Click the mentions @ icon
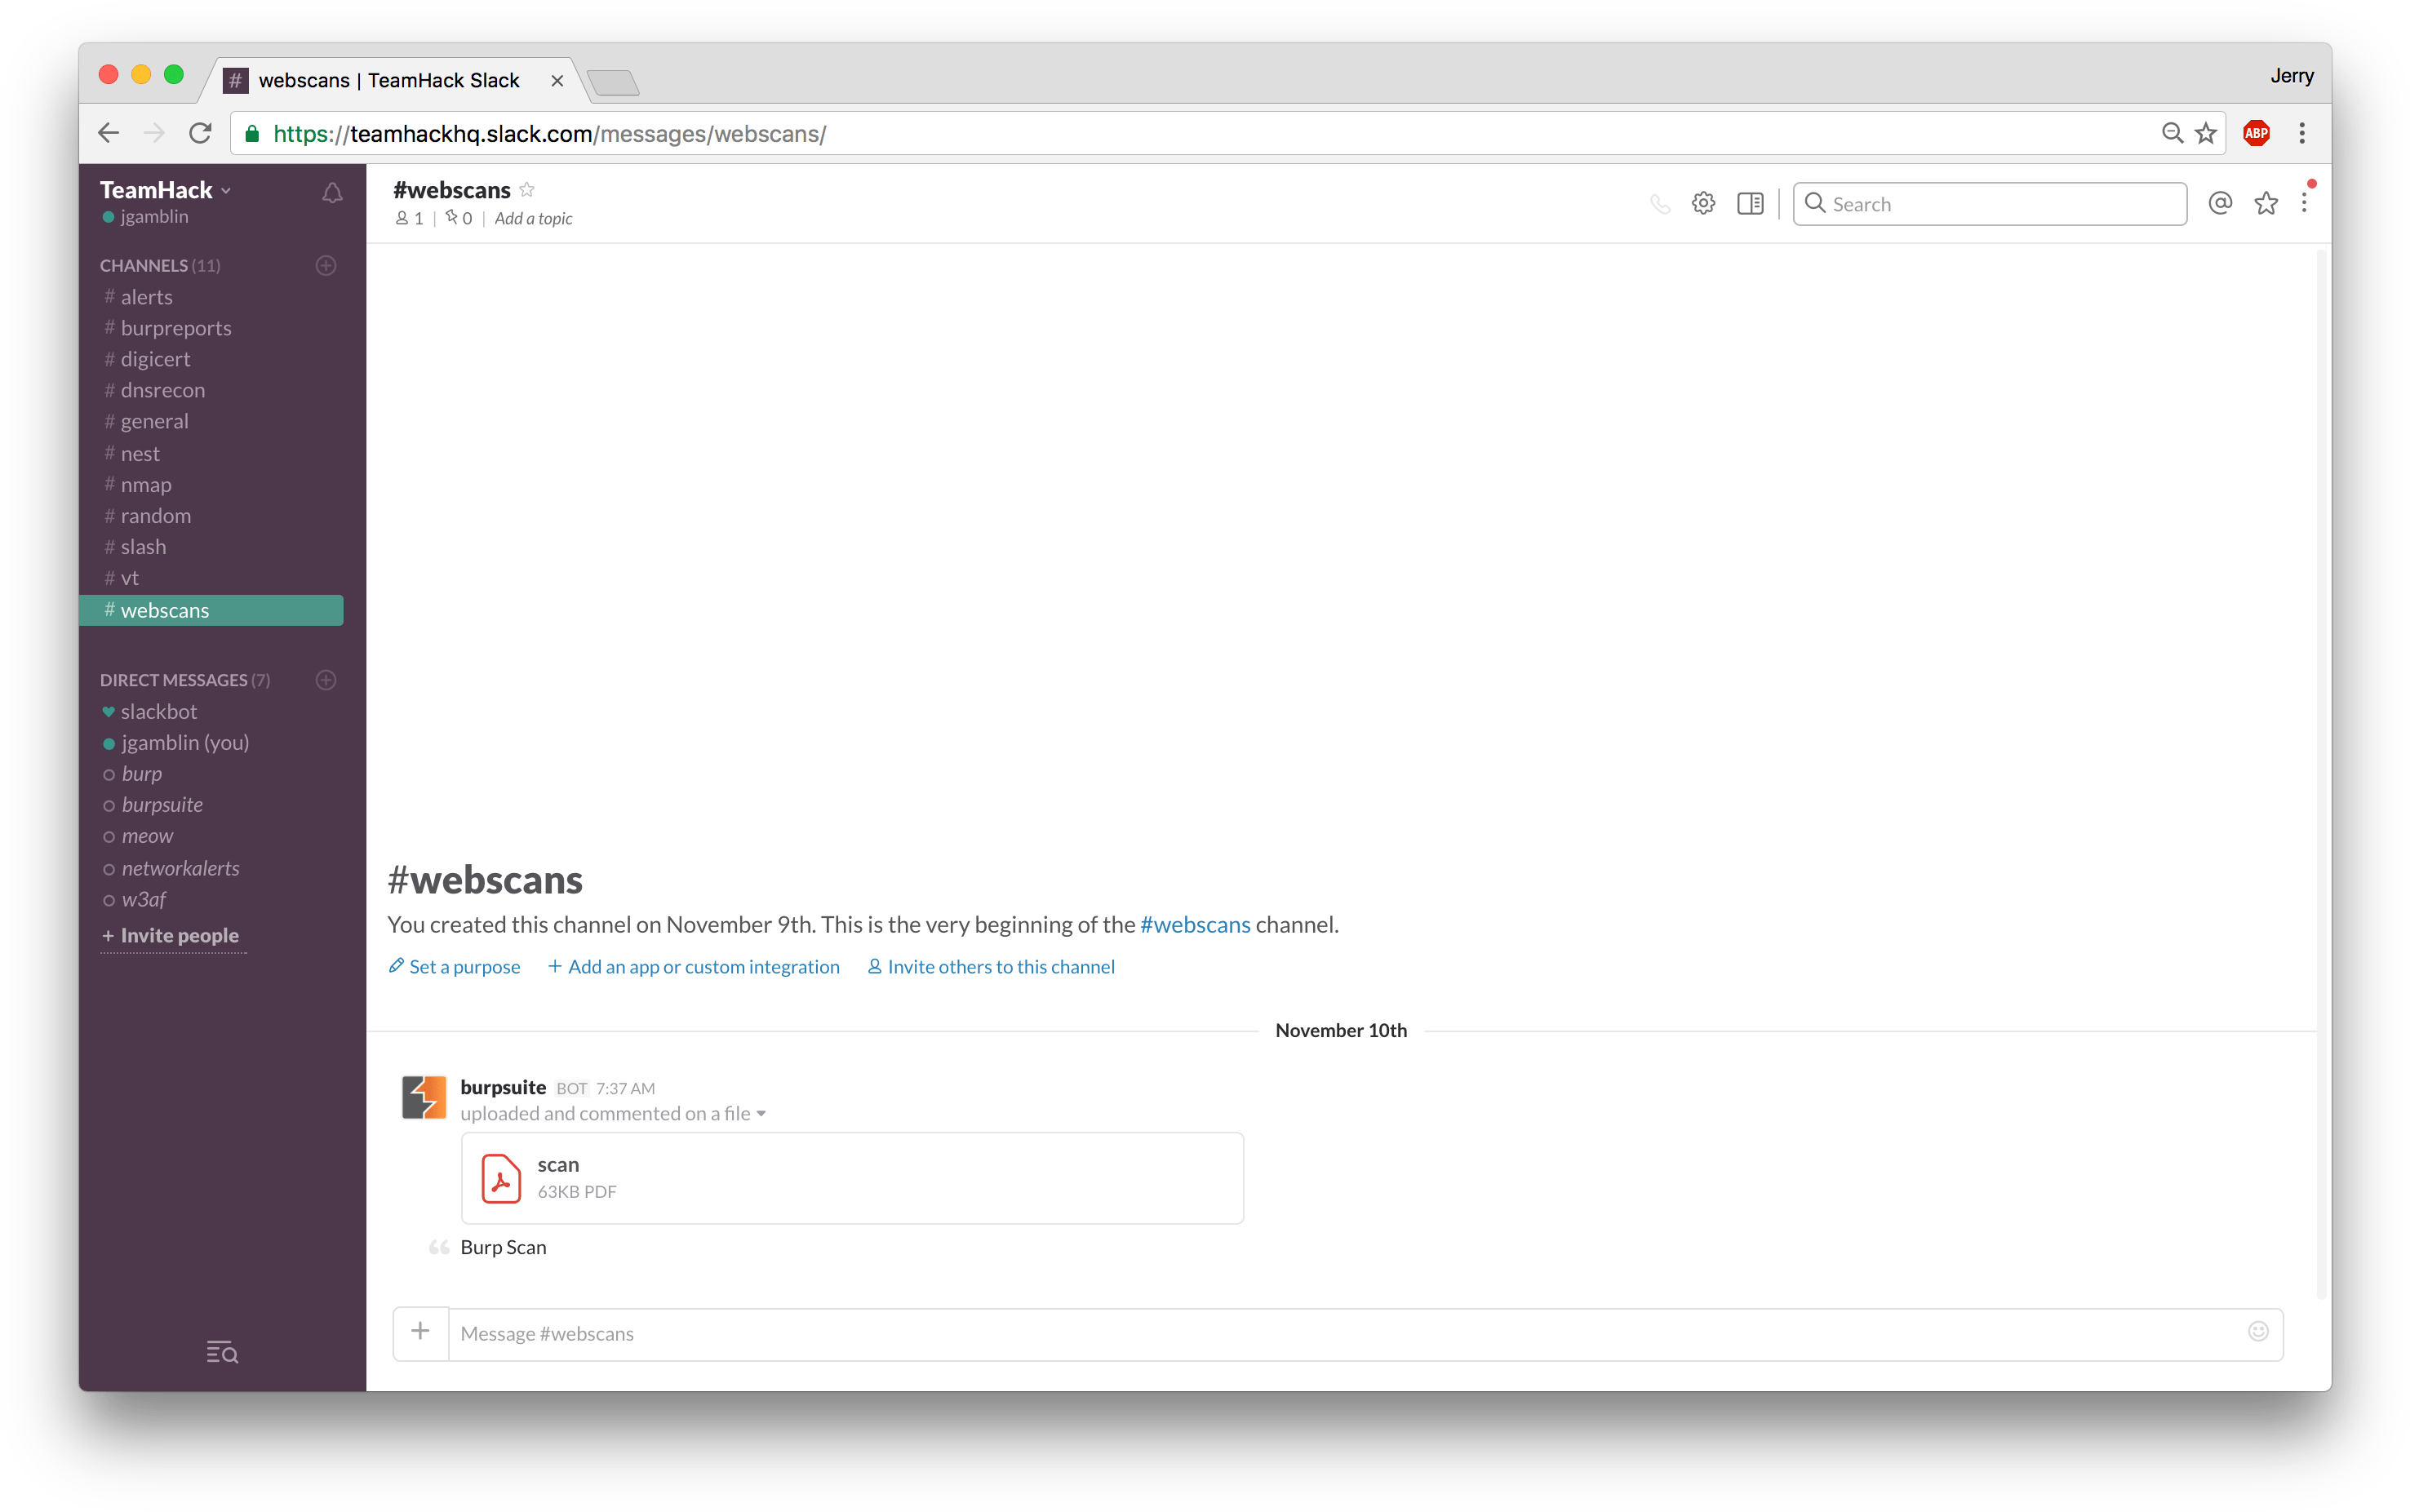The width and height of the screenshot is (2410, 1512). [2220, 204]
